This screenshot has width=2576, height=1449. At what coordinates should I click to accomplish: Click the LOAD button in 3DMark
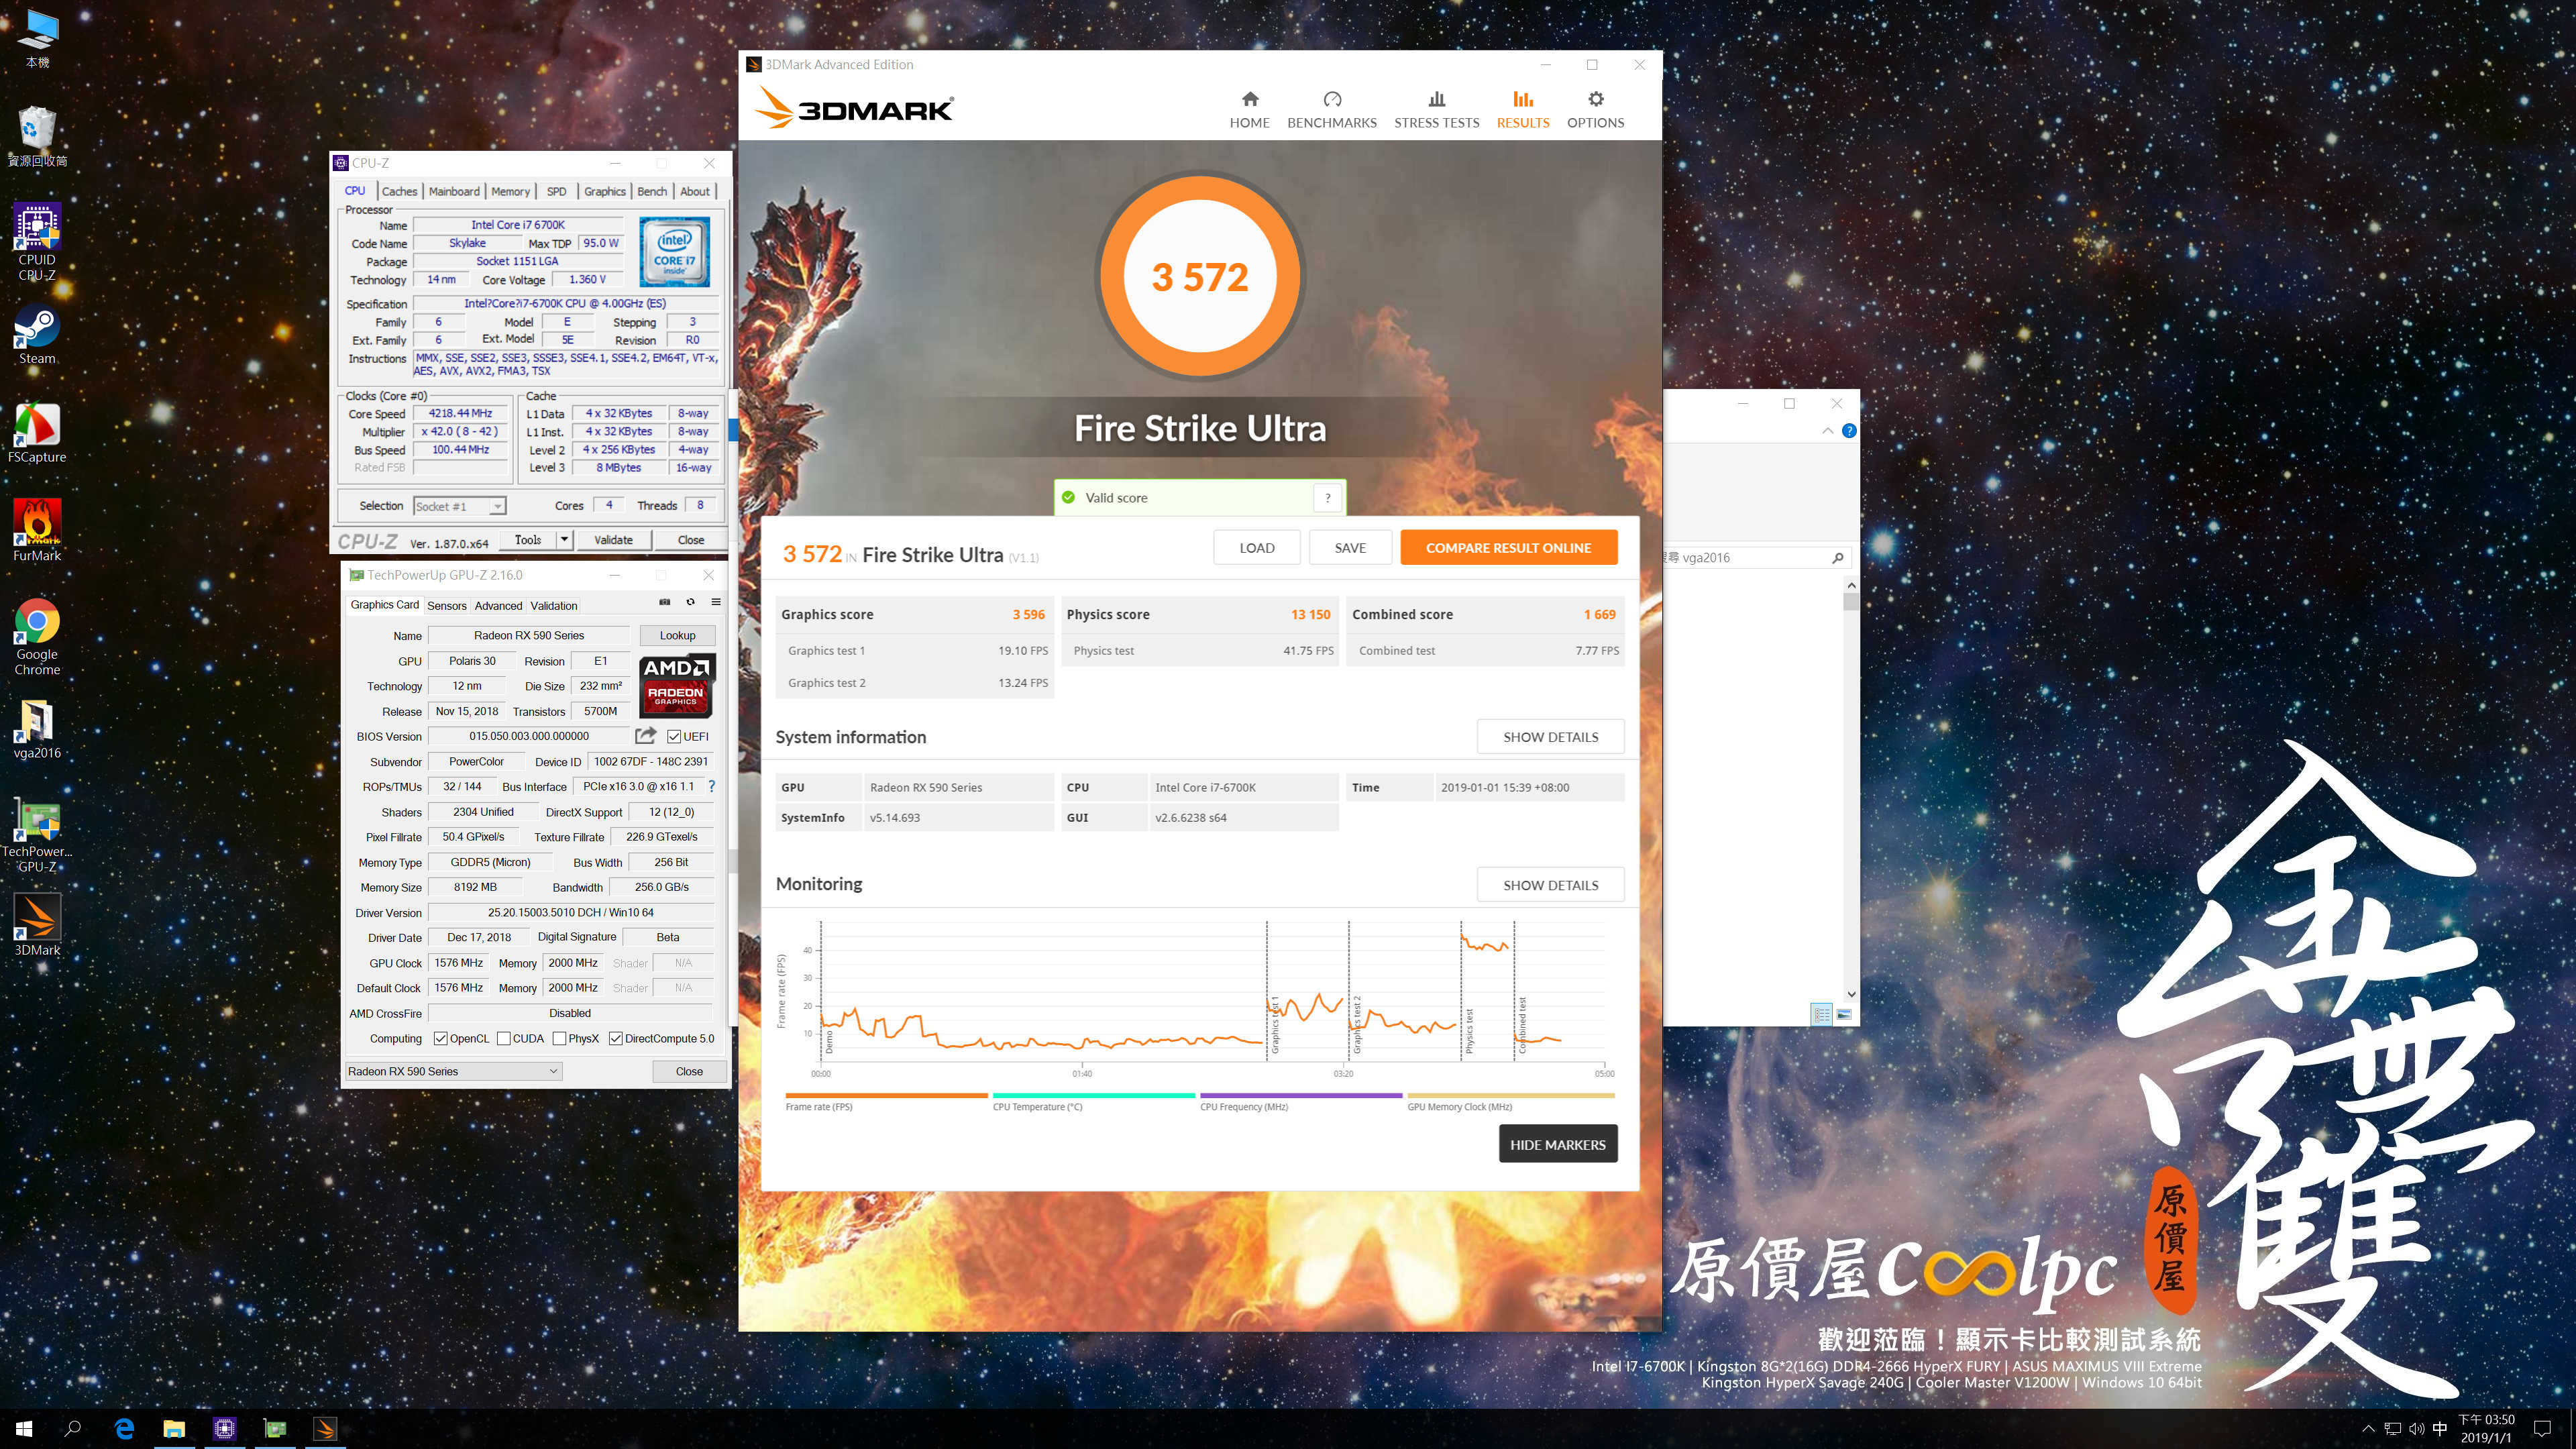click(1257, 548)
